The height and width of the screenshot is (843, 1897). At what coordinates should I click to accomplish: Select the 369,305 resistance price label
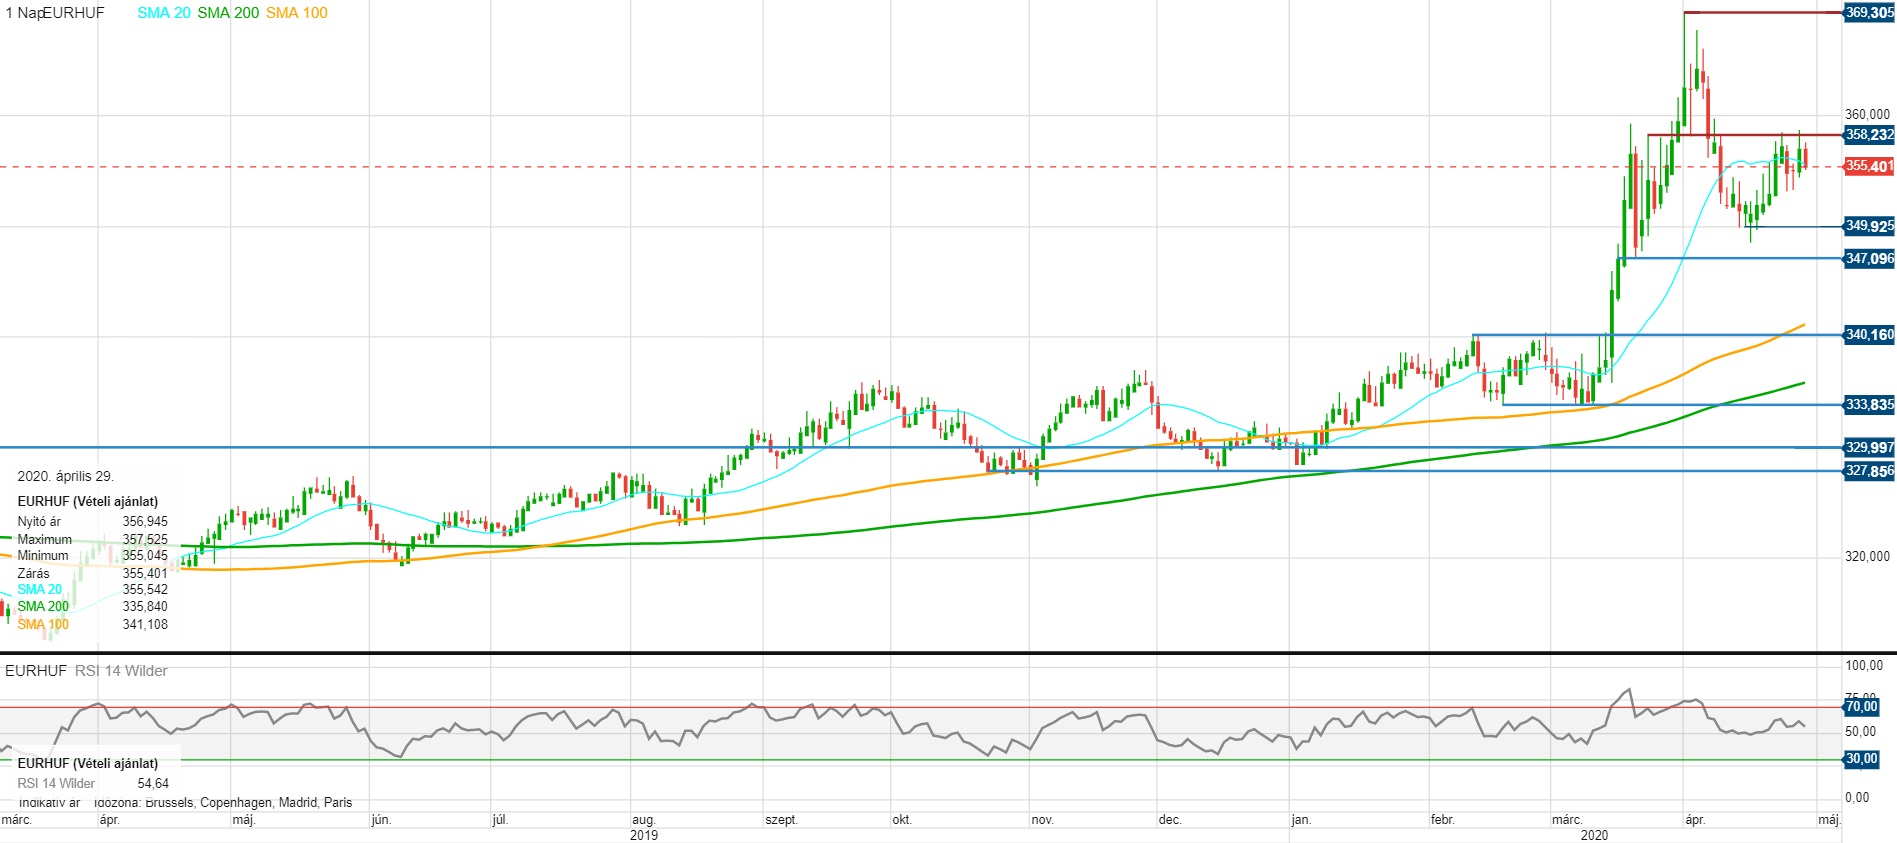click(1869, 13)
